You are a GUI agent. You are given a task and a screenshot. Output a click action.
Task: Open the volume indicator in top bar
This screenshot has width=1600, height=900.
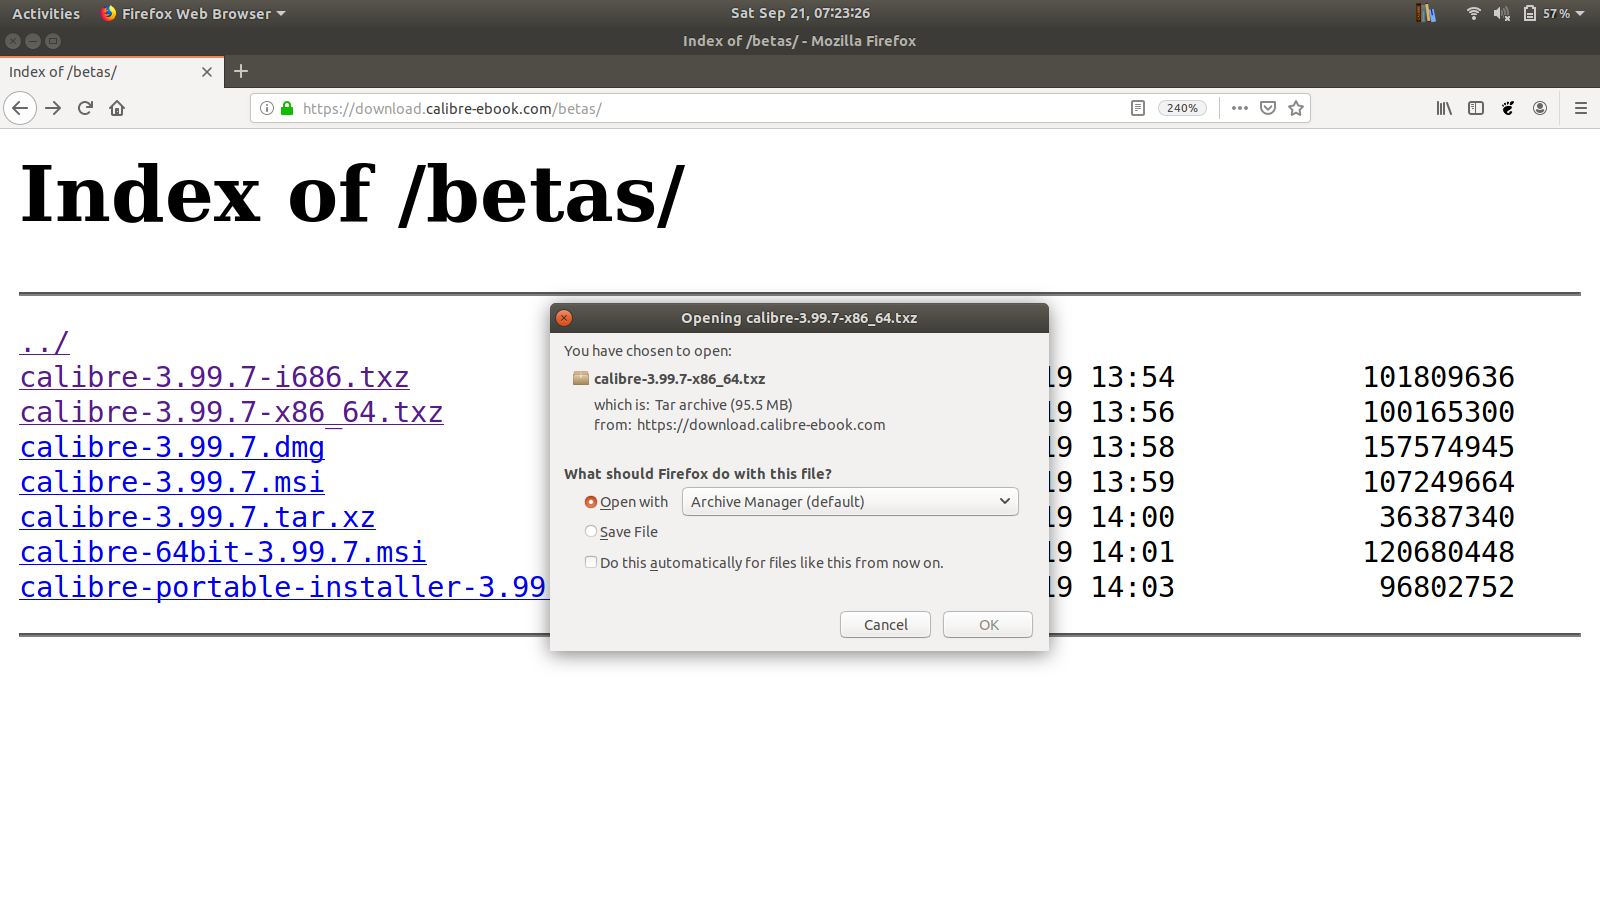[x=1501, y=13]
